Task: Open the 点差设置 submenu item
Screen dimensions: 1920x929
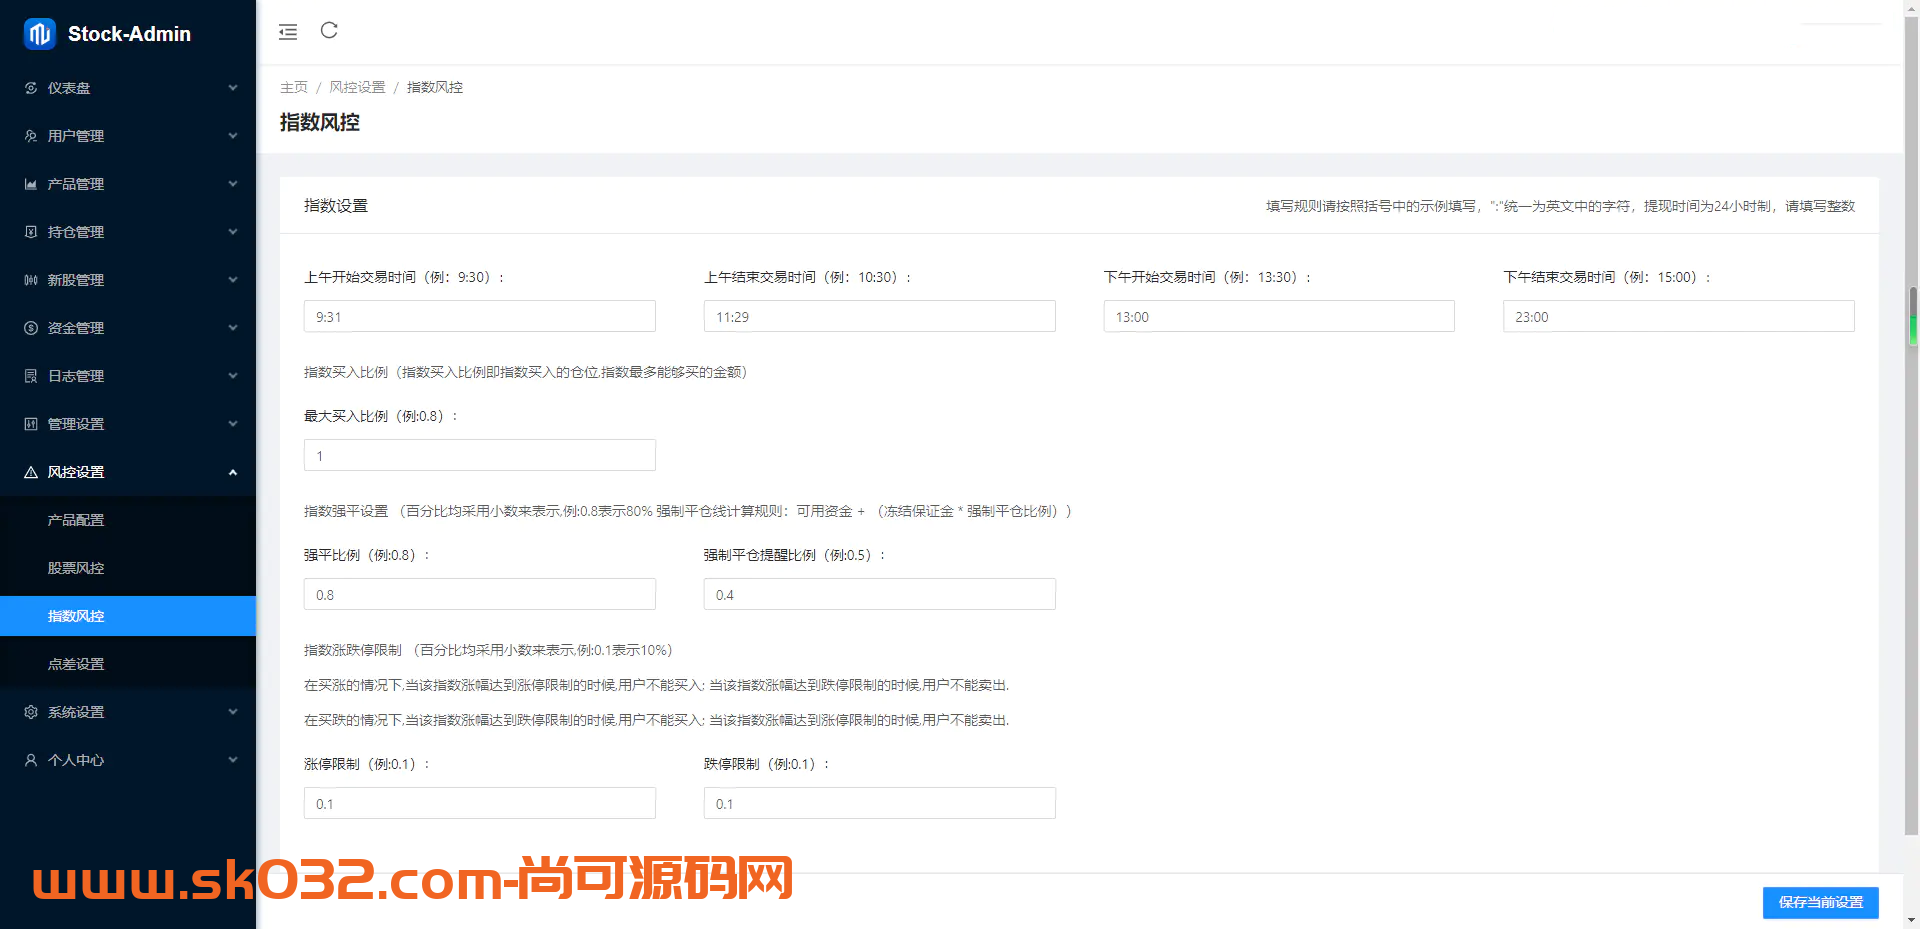Action: click(128, 664)
